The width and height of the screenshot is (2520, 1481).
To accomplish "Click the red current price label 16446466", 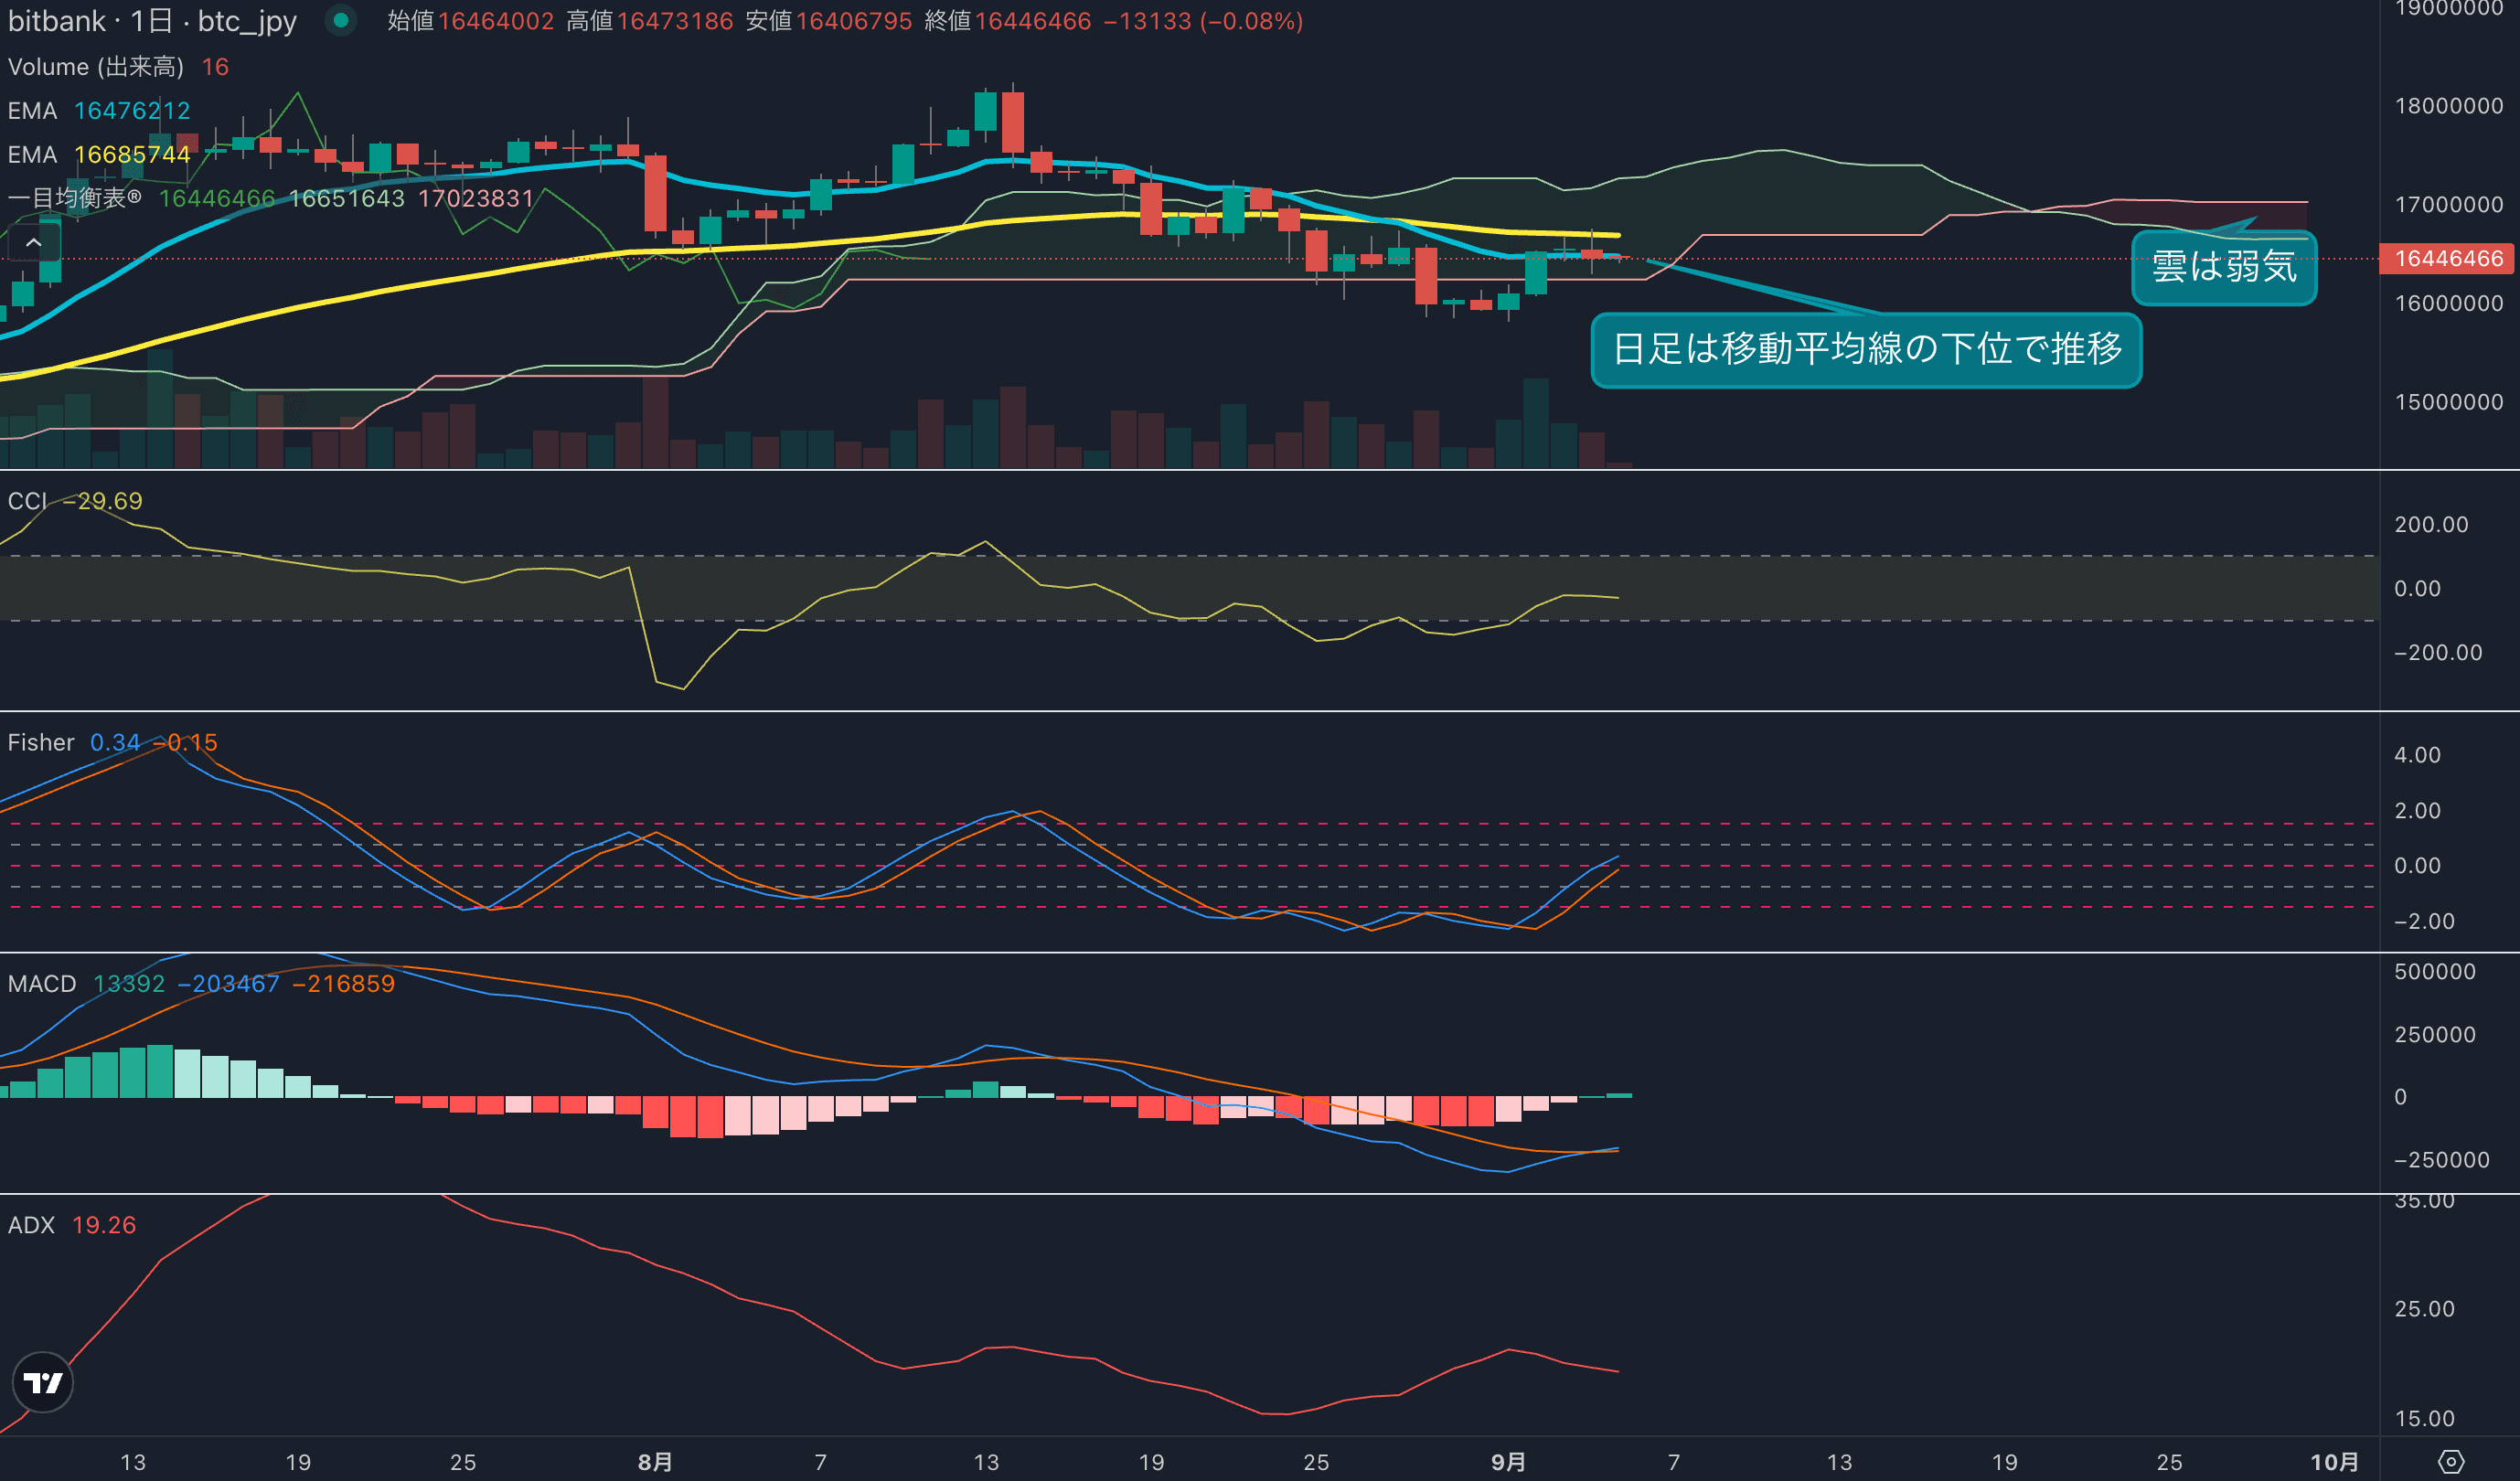I will [x=2447, y=259].
